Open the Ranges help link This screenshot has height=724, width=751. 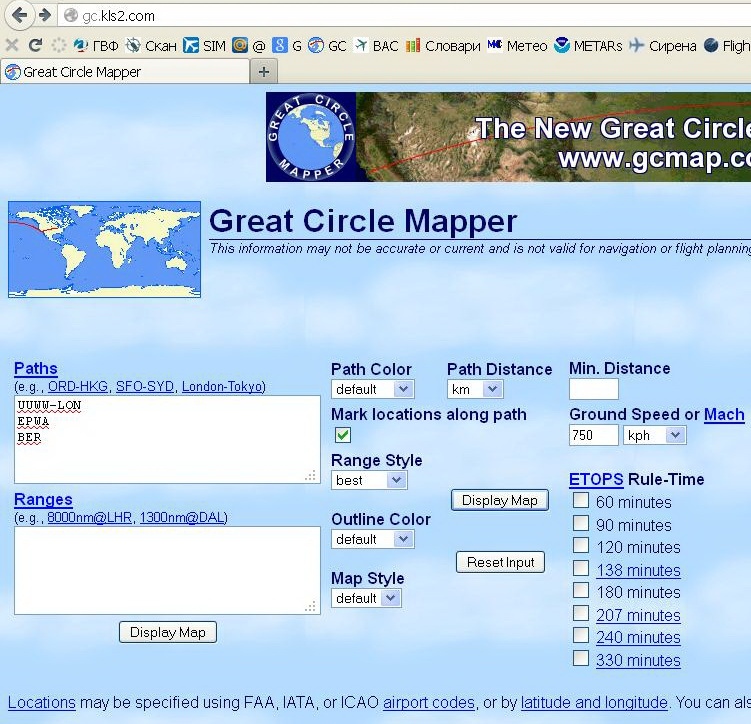coord(43,499)
